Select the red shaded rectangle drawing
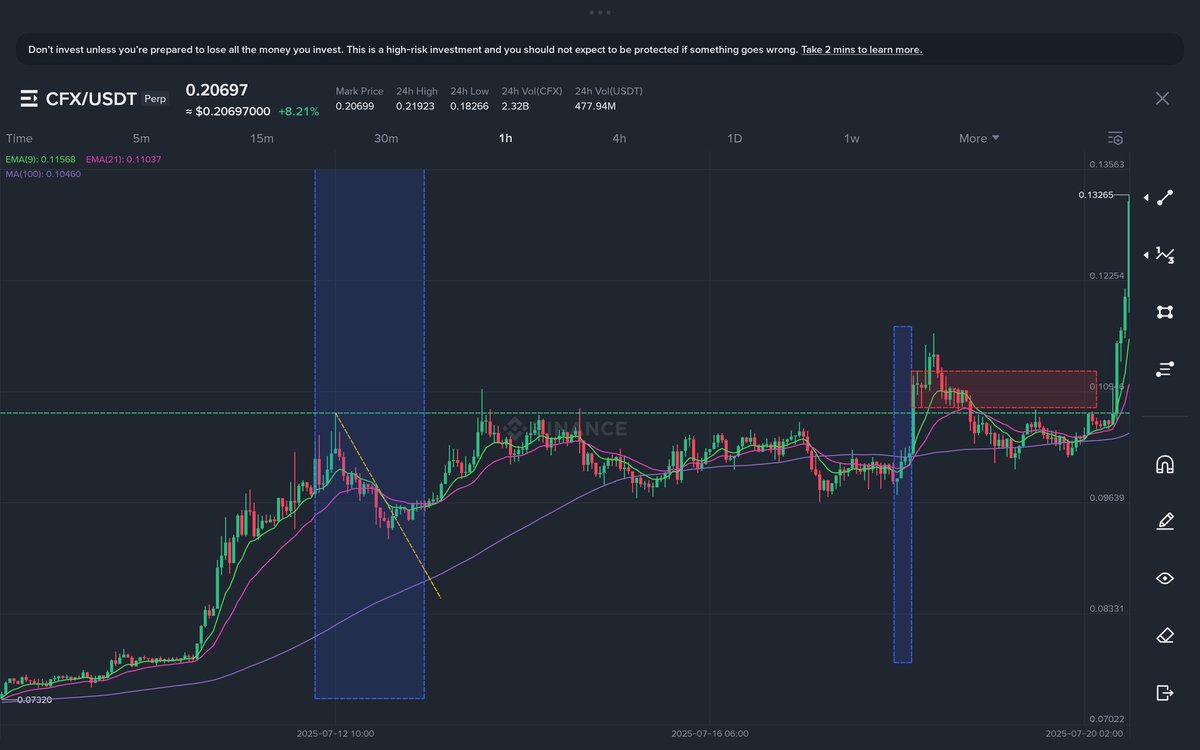Image resolution: width=1200 pixels, height=750 pixels. coord(1004,389)
